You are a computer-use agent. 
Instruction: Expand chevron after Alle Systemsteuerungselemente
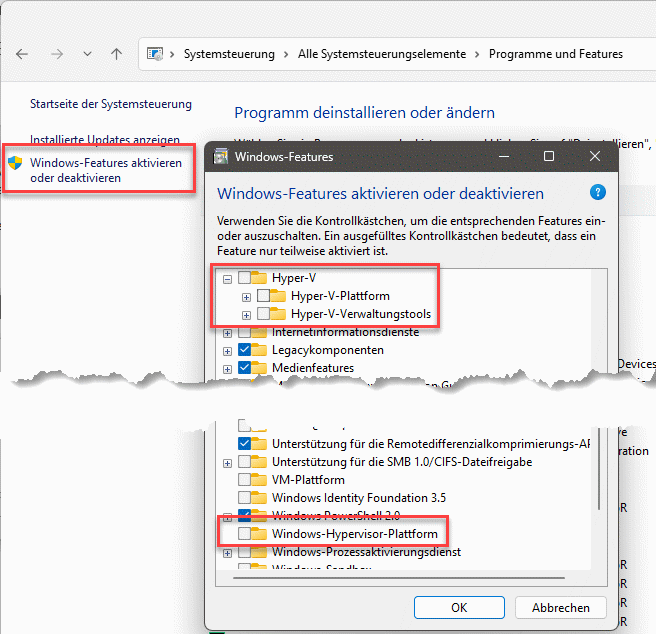[477, 54]
